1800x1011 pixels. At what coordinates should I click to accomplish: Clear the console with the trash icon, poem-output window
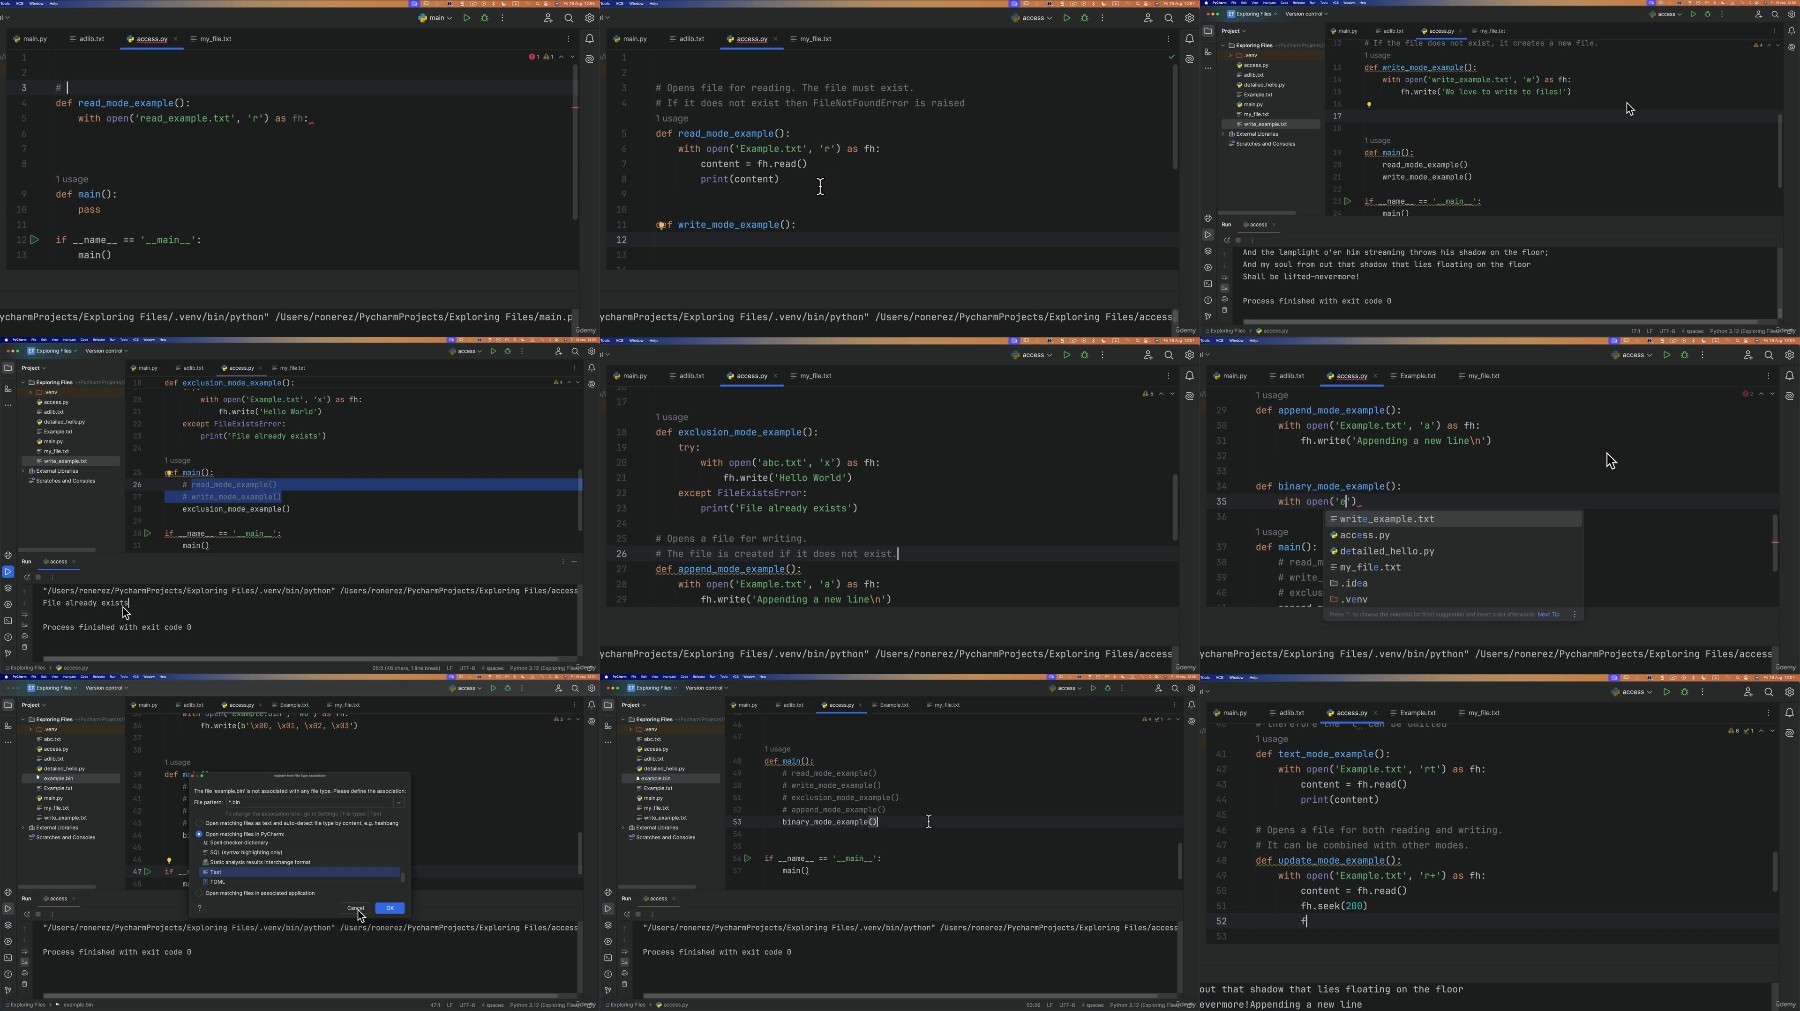point(1225,310)
